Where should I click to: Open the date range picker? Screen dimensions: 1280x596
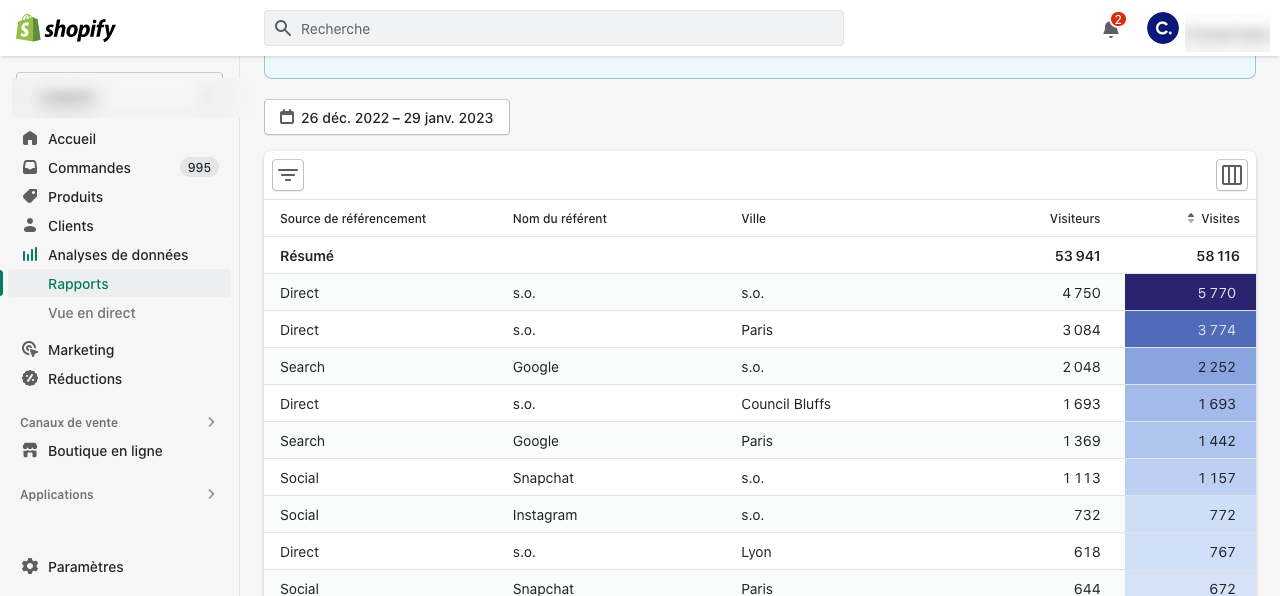tap(386, 117)
